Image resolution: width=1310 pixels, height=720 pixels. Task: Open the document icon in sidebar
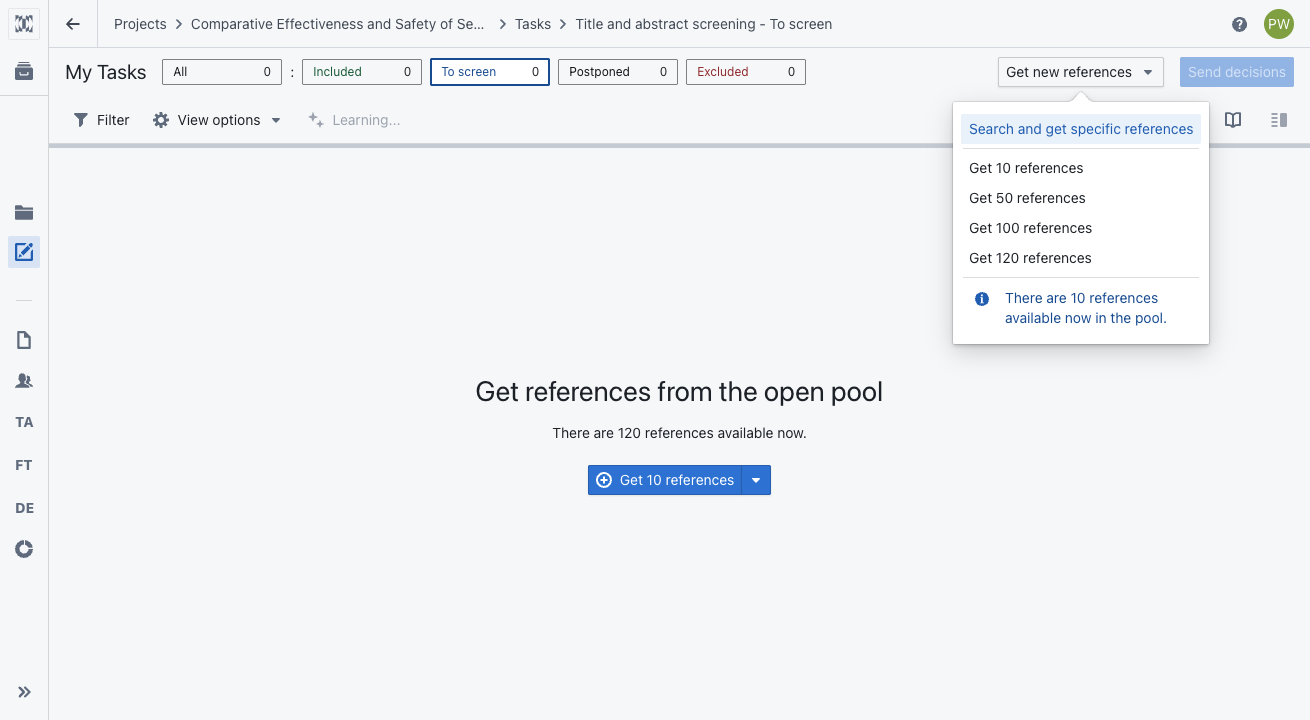24,340
